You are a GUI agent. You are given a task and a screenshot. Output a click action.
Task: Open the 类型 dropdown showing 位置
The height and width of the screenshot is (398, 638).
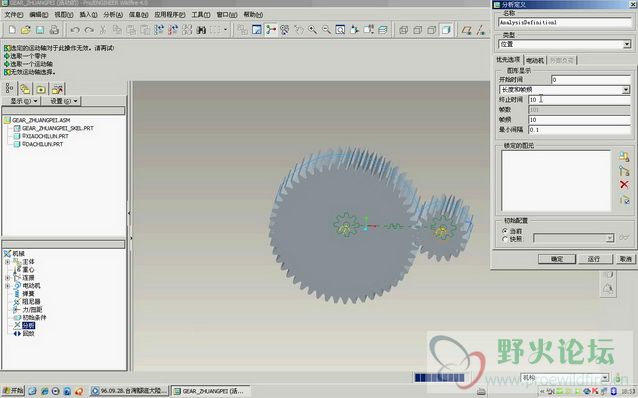point(565,44)
